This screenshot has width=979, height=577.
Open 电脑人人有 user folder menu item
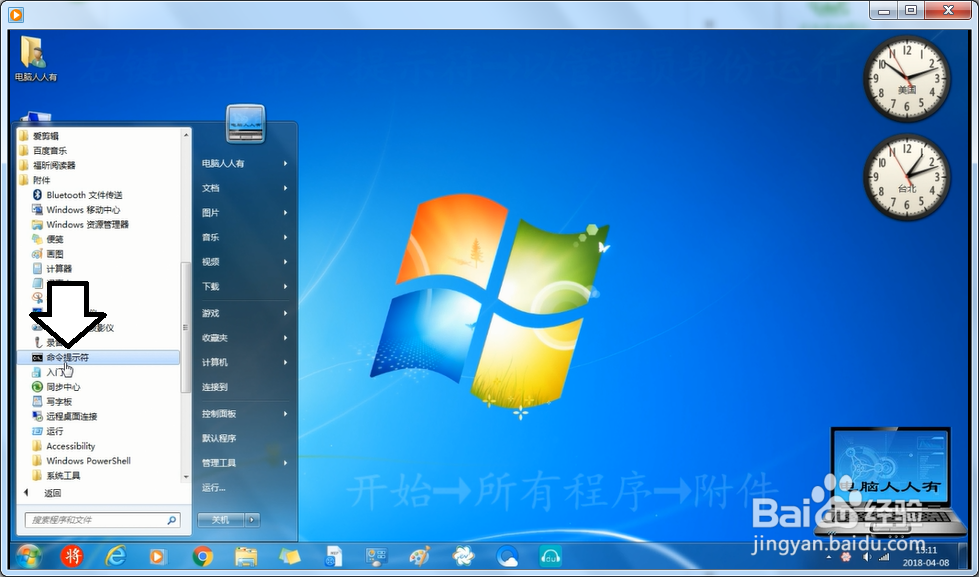pos(245,164)
